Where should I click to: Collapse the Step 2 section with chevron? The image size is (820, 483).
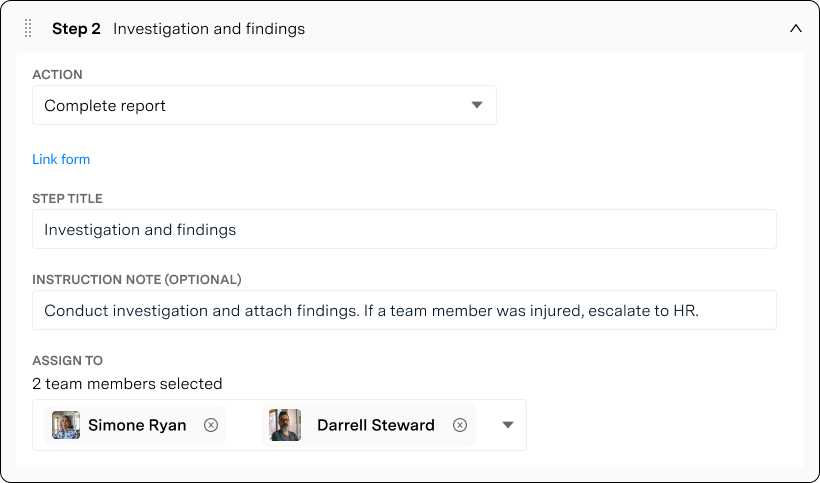(x=796, y=29)
